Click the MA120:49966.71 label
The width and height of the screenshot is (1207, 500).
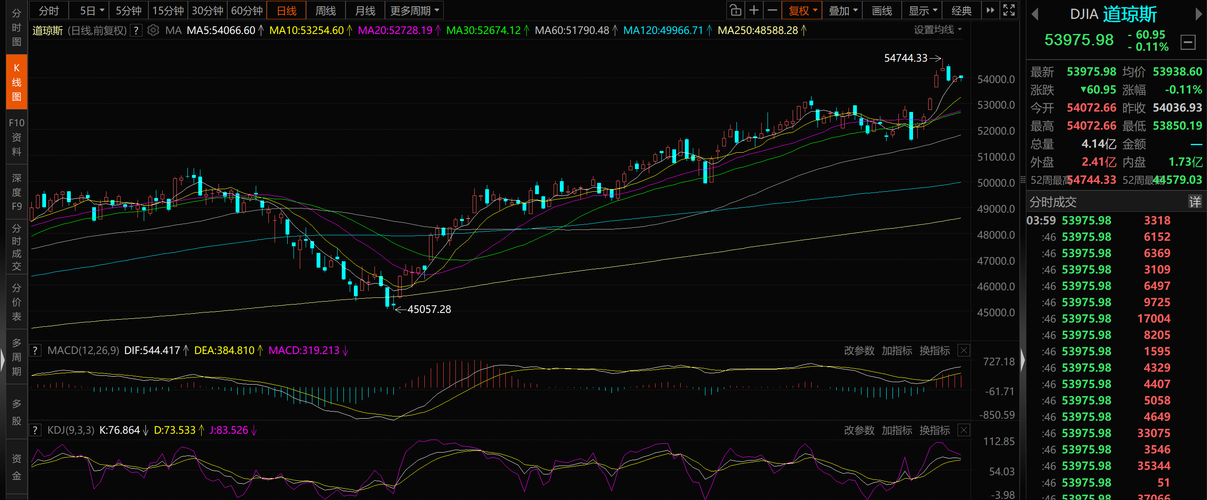tap(664, 30)
